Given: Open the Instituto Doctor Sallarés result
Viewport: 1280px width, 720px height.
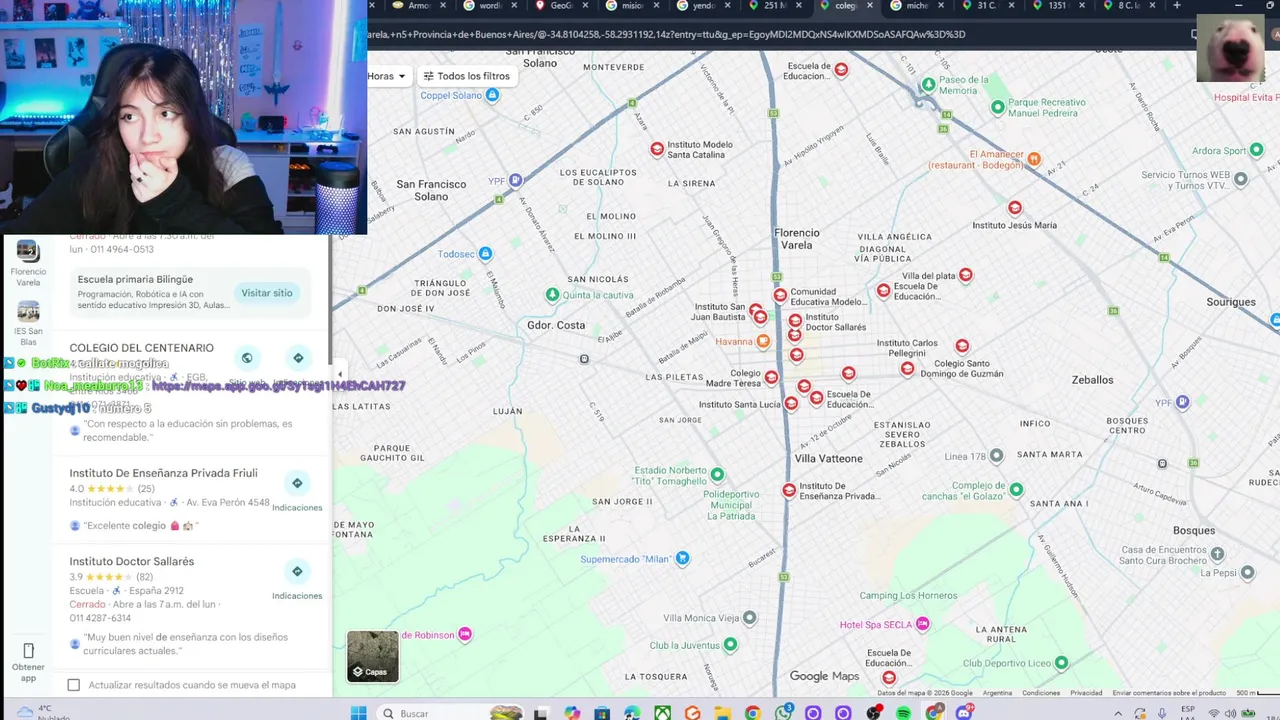Looking at the screenshot, I should 132,562.
